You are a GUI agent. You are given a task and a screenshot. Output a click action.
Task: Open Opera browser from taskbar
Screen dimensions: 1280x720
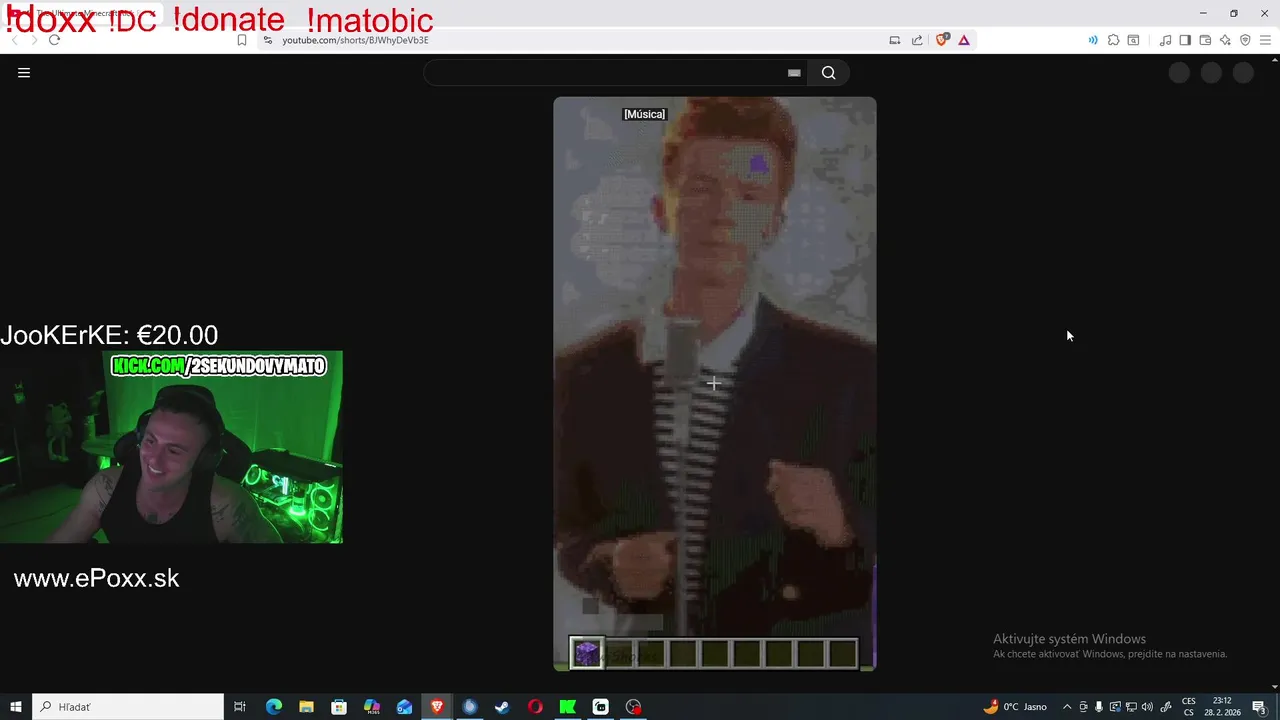point(535,707)
